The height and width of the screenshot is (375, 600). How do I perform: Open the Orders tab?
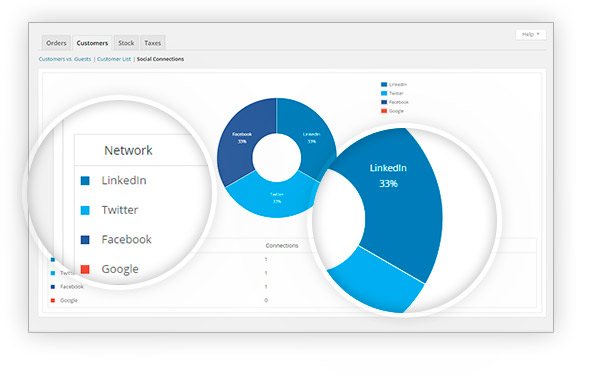[56, 43]
